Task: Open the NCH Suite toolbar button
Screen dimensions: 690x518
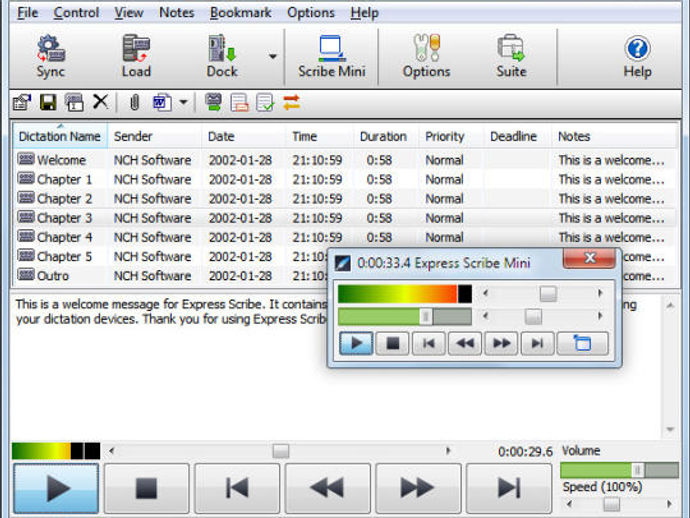Action: pyautogui.click(x=511, y=56)
